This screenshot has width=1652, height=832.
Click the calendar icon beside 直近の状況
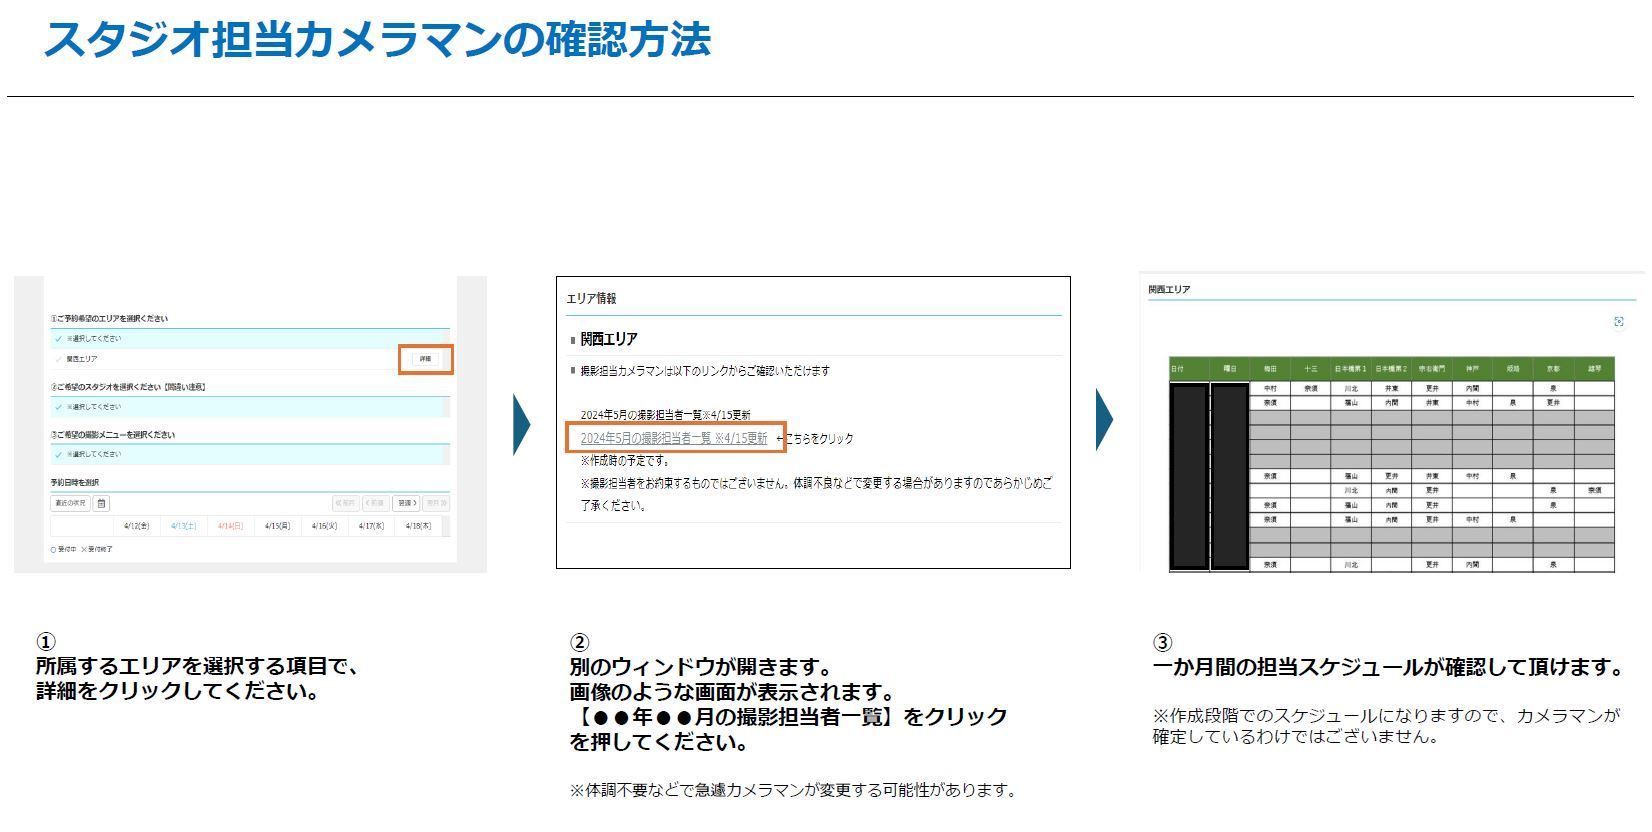point(101,503)
